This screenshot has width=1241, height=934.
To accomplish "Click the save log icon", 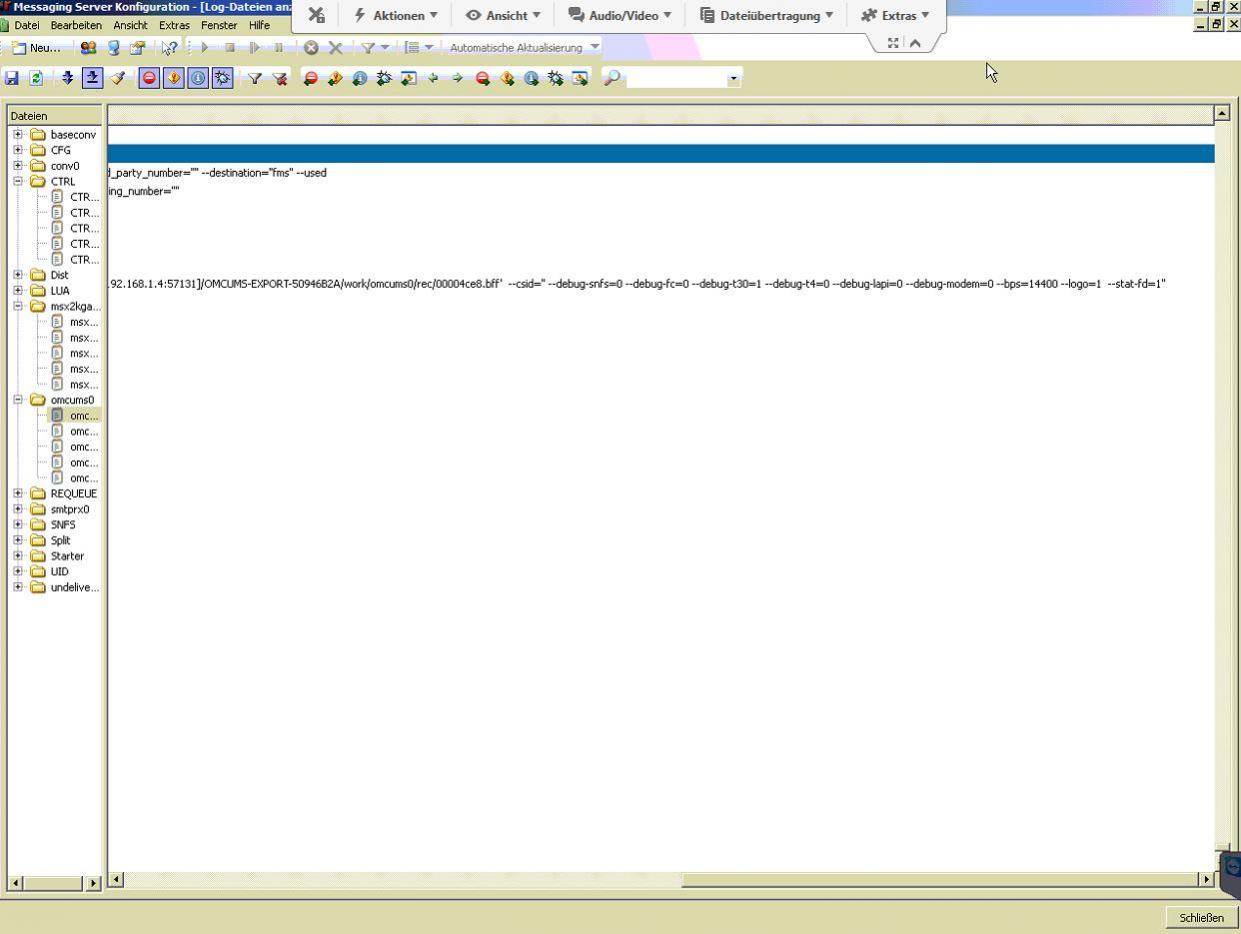I will (x=12, y=78).
